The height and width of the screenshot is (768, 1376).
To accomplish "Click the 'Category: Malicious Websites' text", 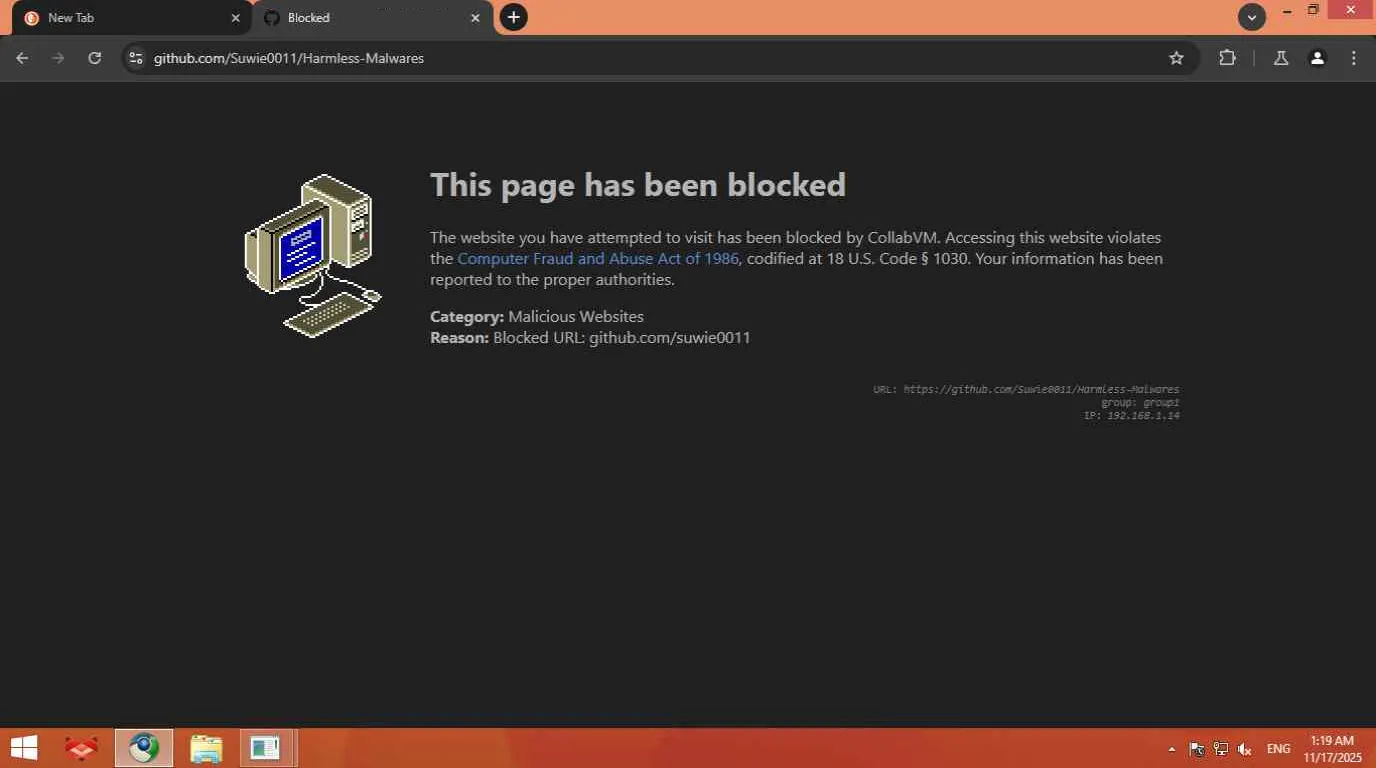I will click(x=537, y=316).
